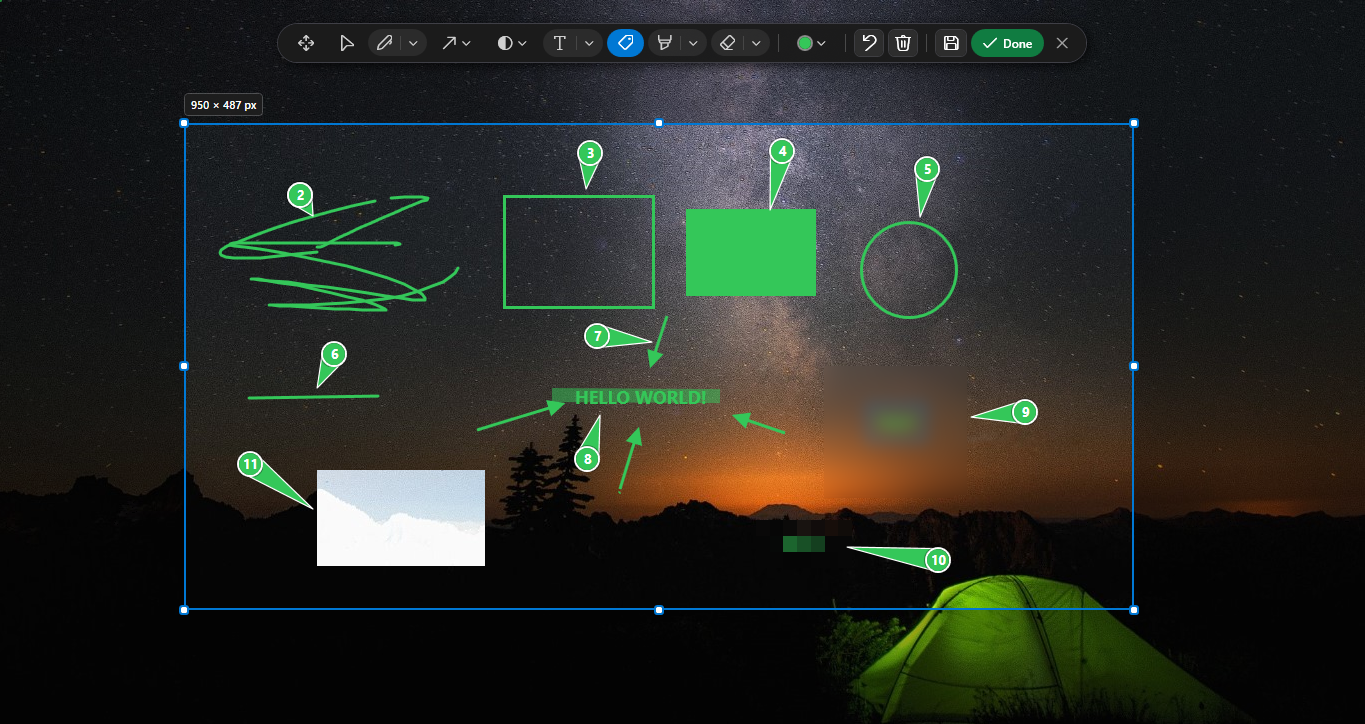The image size is (1365, 724).
Task: Select the Highlighter tool
Action: coord(663,43)
